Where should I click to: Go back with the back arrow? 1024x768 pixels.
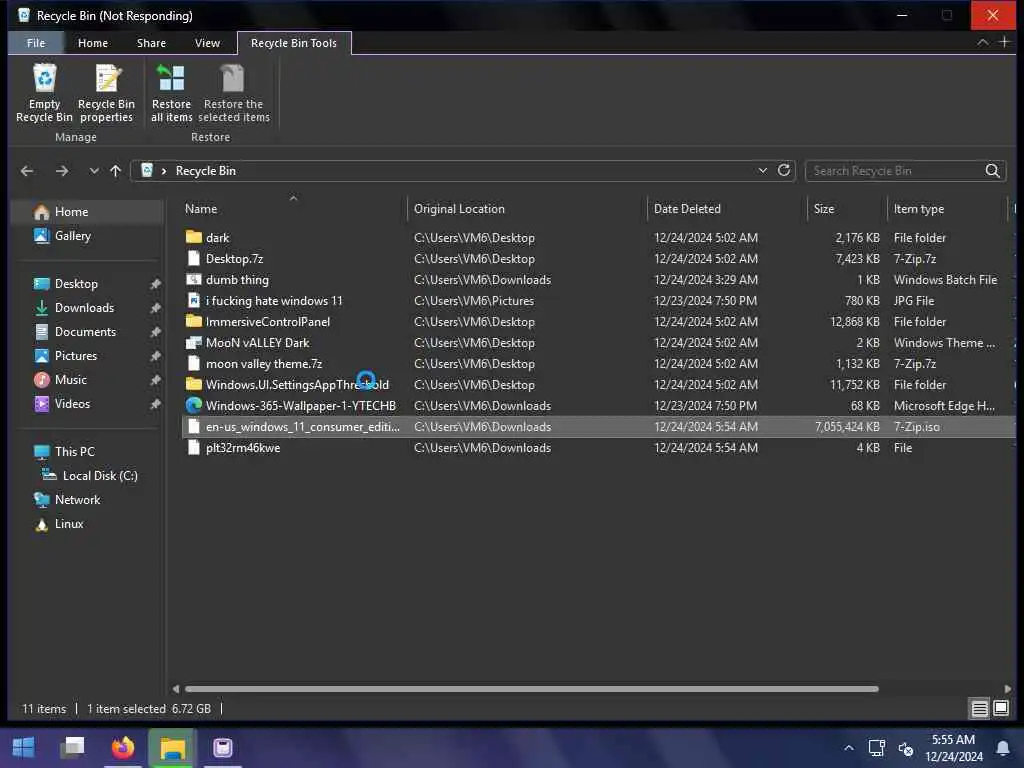pos(27,171)
